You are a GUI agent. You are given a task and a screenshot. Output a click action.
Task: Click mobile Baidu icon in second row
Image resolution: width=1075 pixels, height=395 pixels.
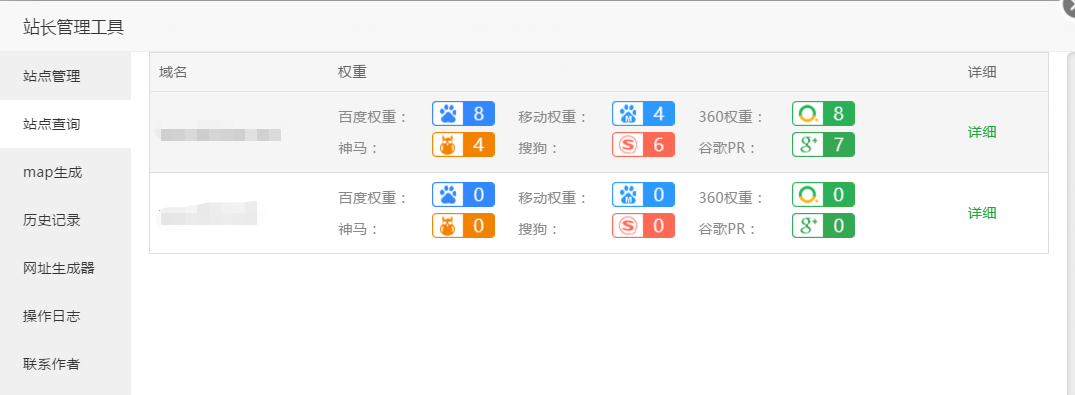pos(628,195)
